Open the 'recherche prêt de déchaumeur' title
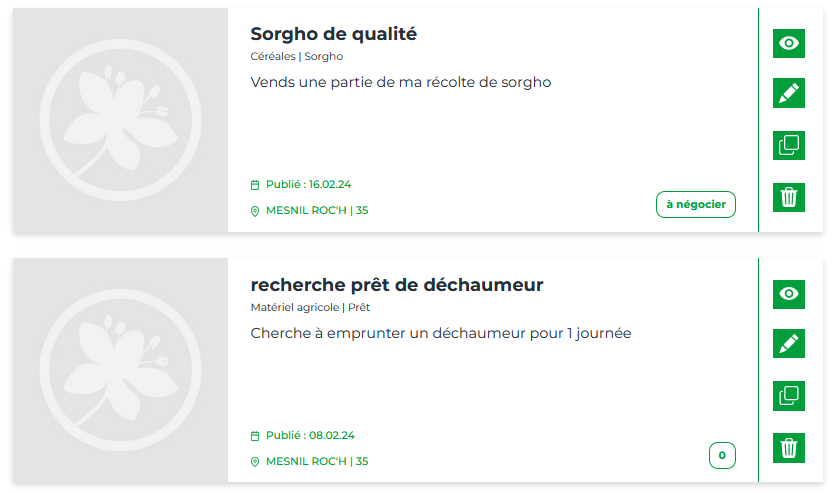 click(x=397, y=285)
